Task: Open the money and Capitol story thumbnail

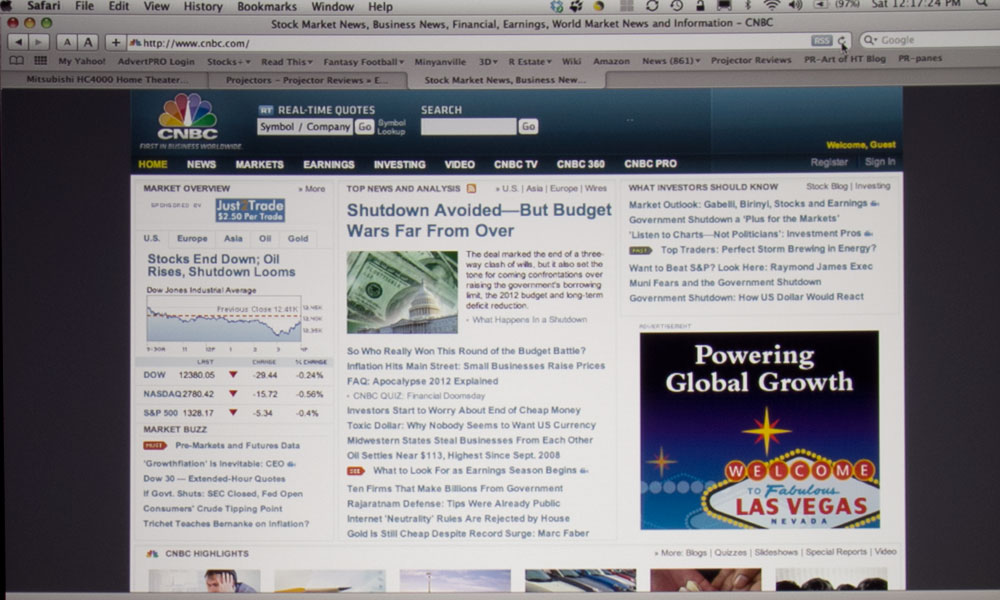Action: click(x=402, y=292)
